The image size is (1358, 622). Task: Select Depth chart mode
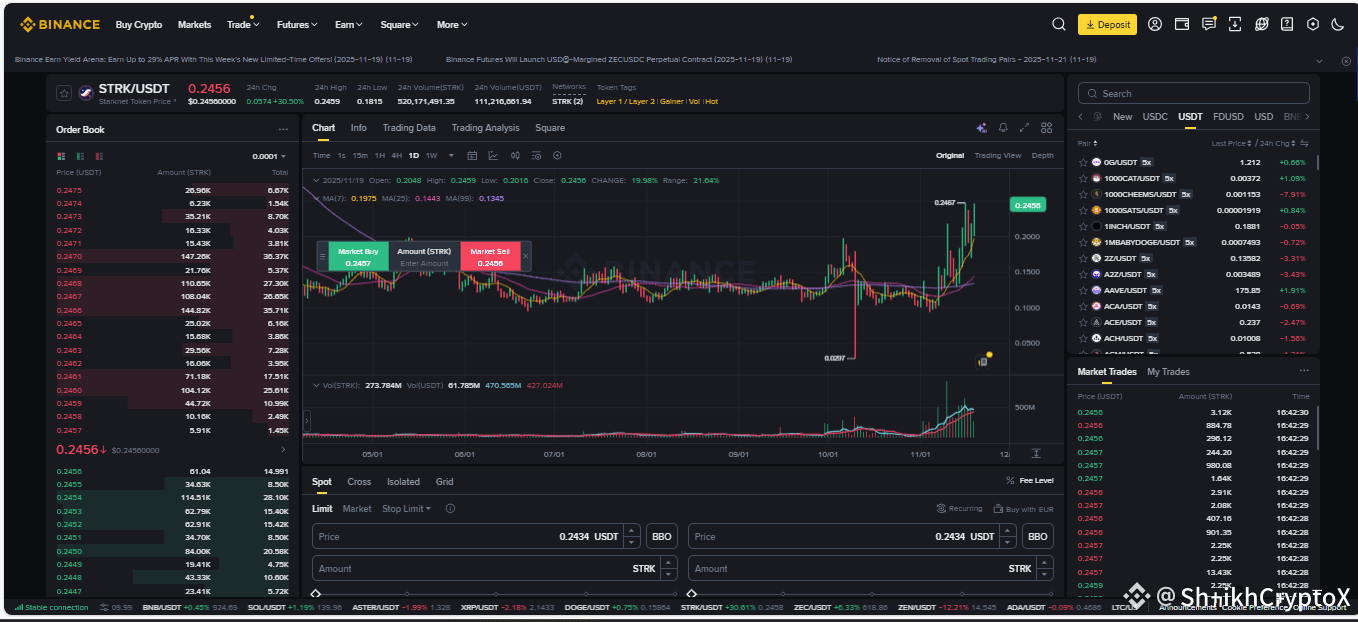point(1042,155)
